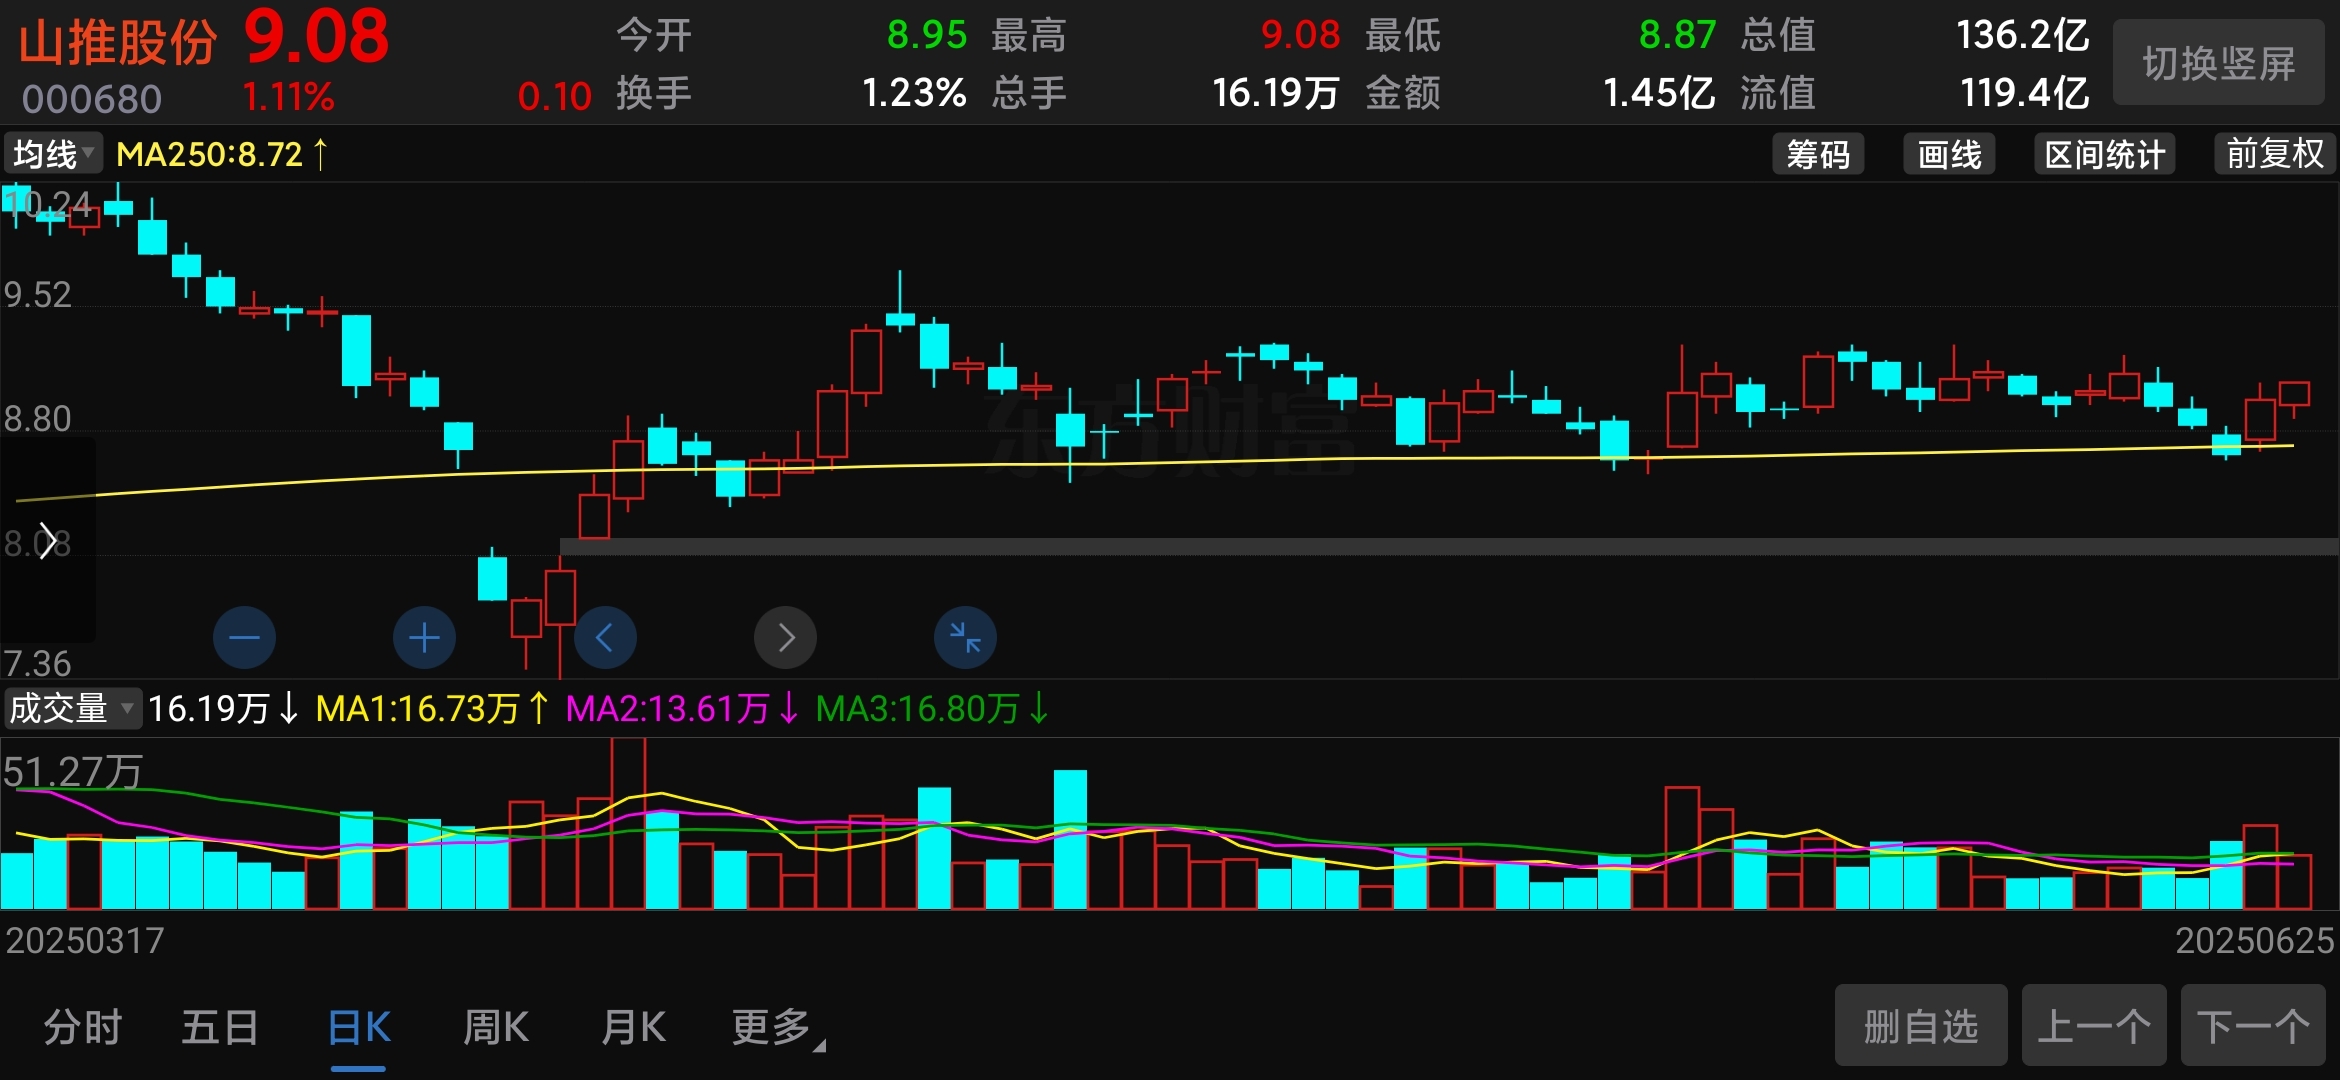This screenshot has height=1080, width=2340.
Task: Click the collapse arrows circle icon
Action: tap(965, 637)
